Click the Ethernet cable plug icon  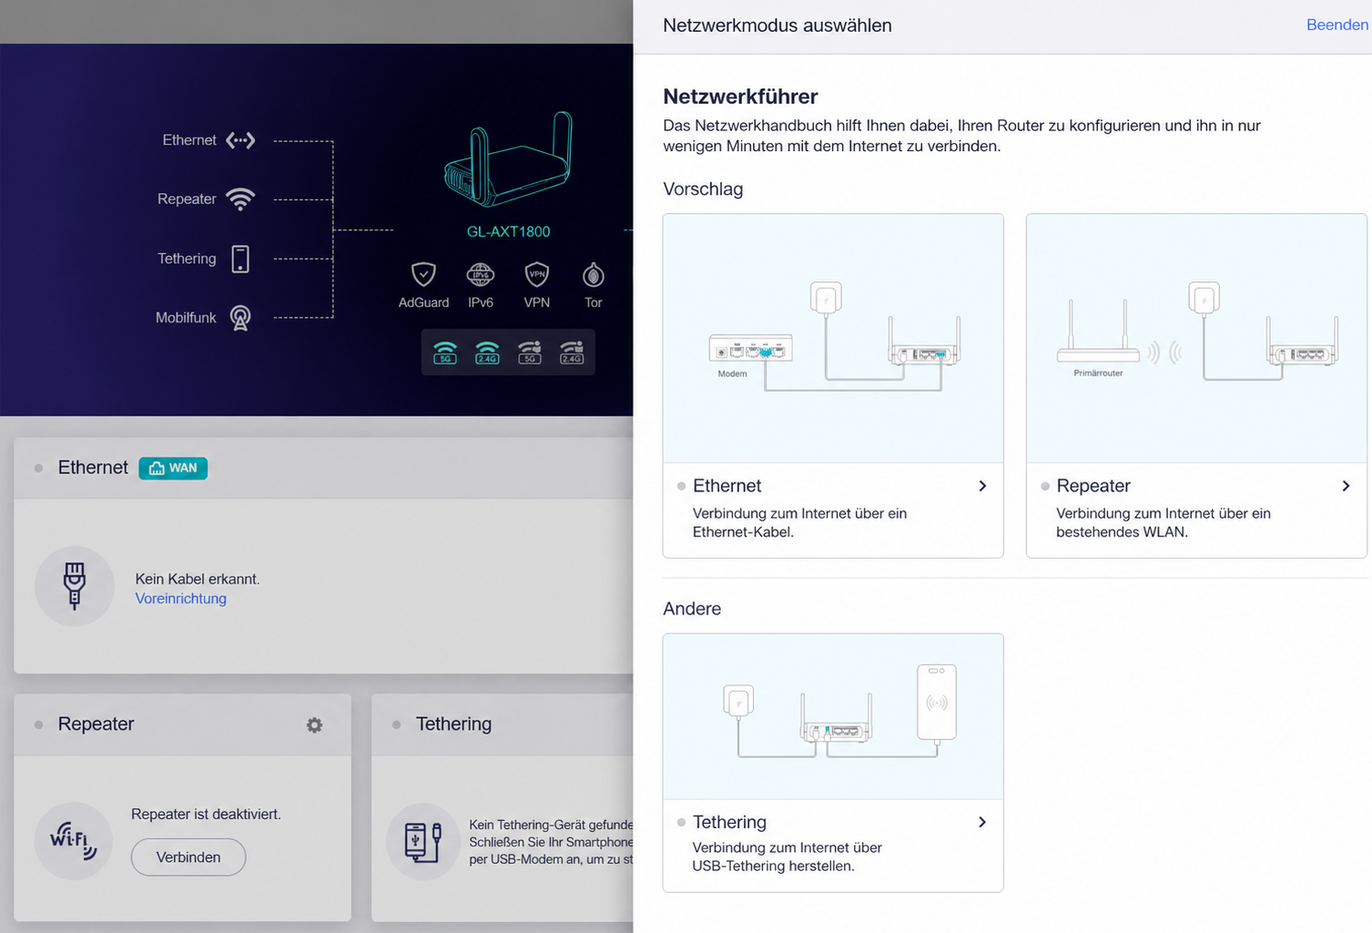(x=74, y=586)
